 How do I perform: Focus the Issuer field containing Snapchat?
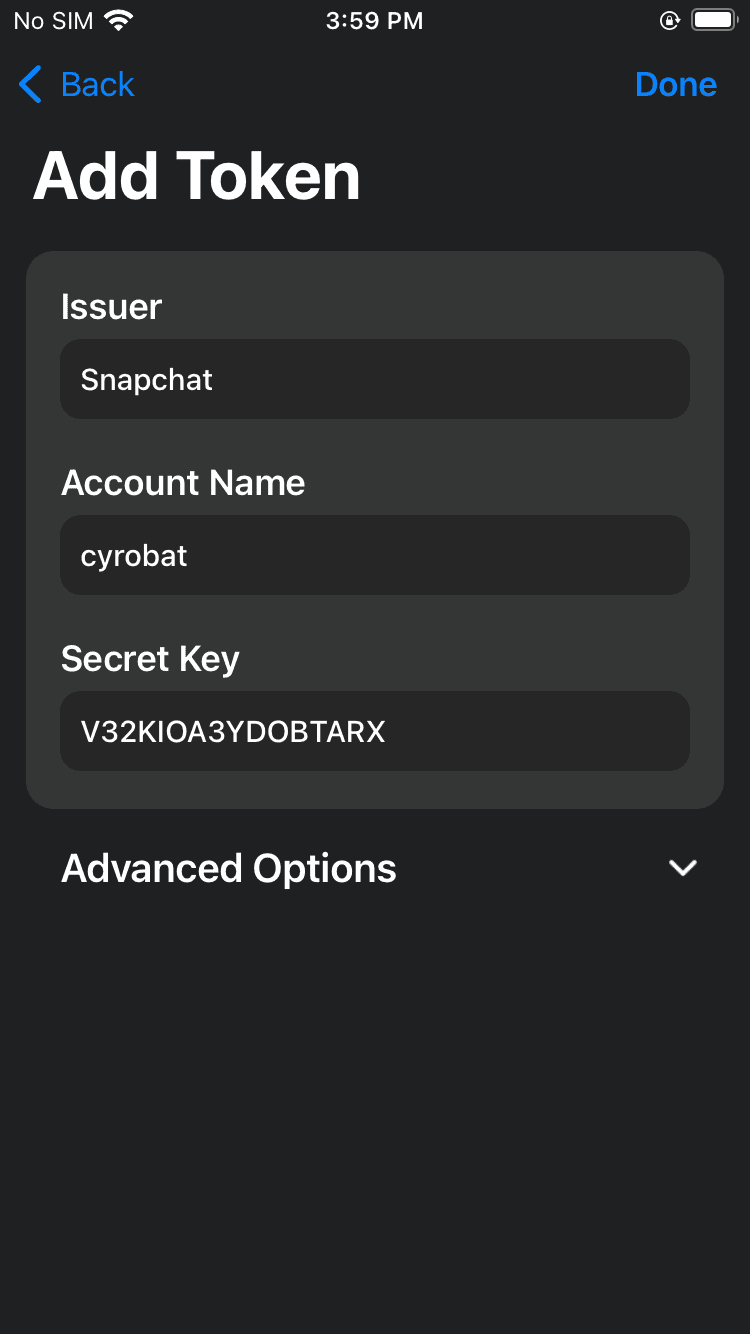pyautogui.click(x=375, y=379)
